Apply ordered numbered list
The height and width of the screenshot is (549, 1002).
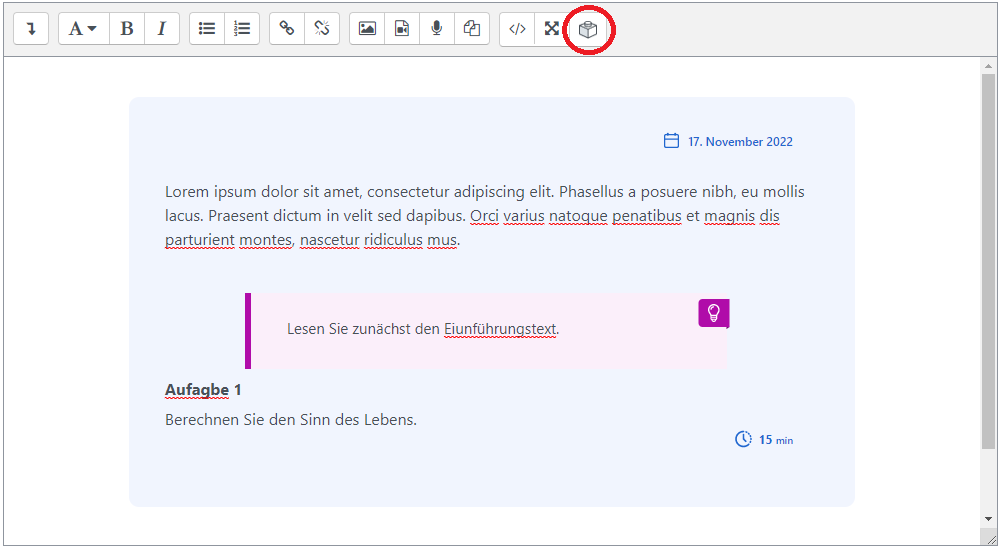coord(242,29)
